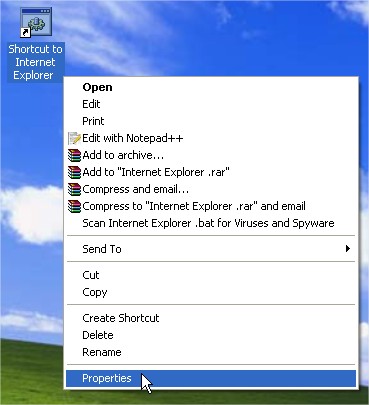Expand the Send To submenu arrow
Viewport: 369px width, 405px height.
point(348,249)
